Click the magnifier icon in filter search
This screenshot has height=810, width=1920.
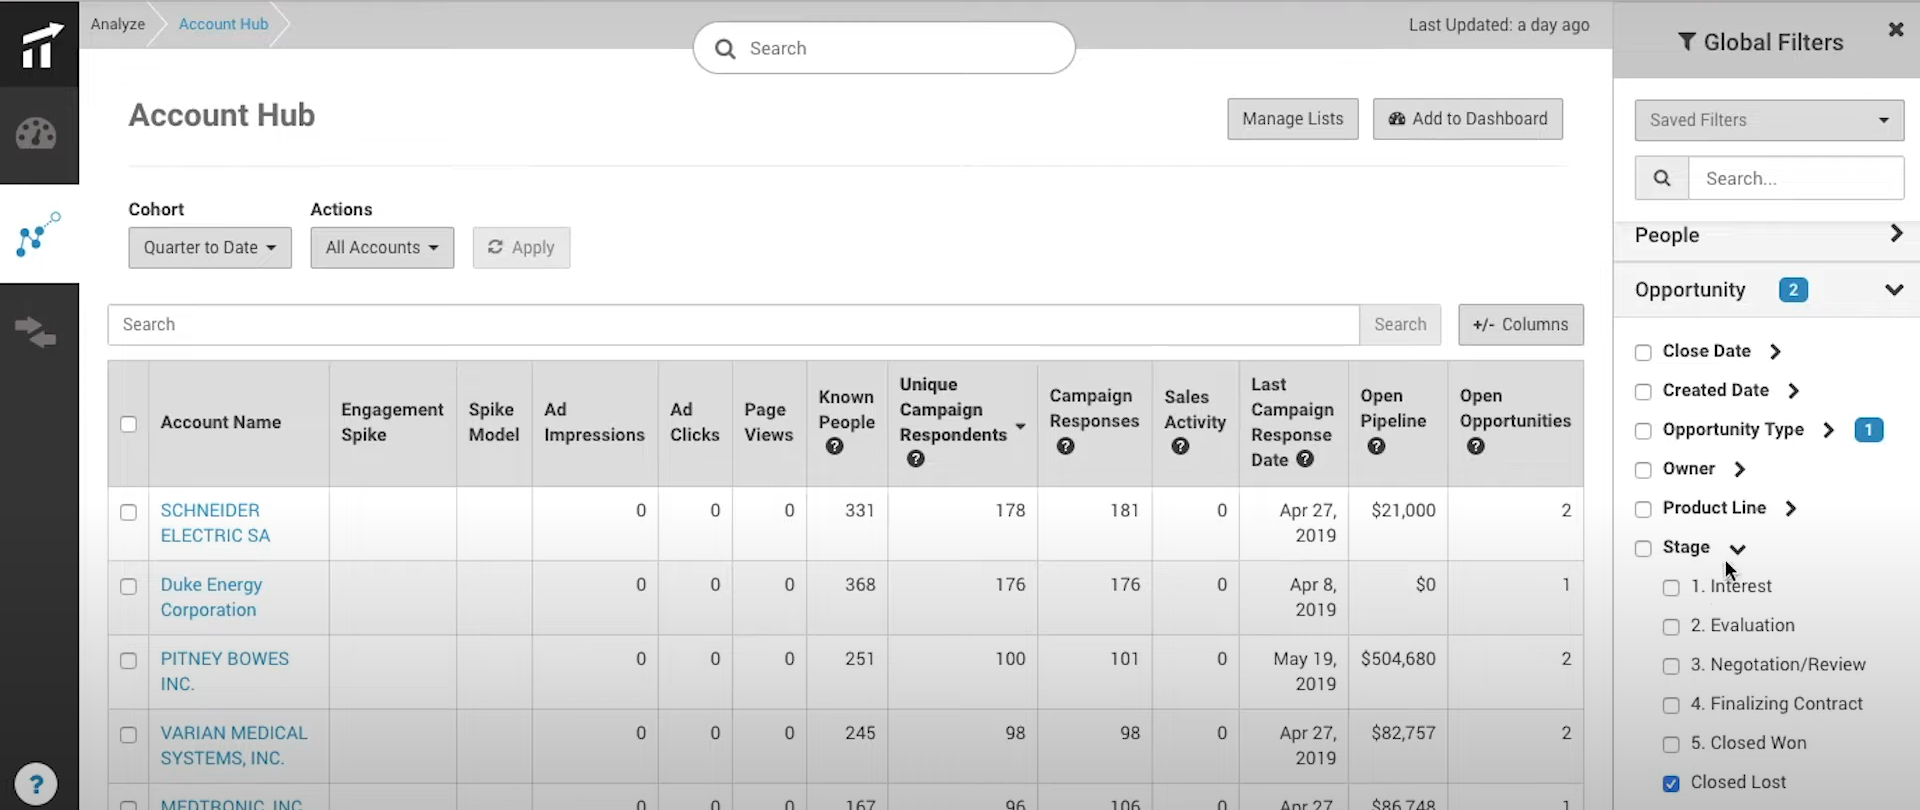click(x=1662, y=178)
